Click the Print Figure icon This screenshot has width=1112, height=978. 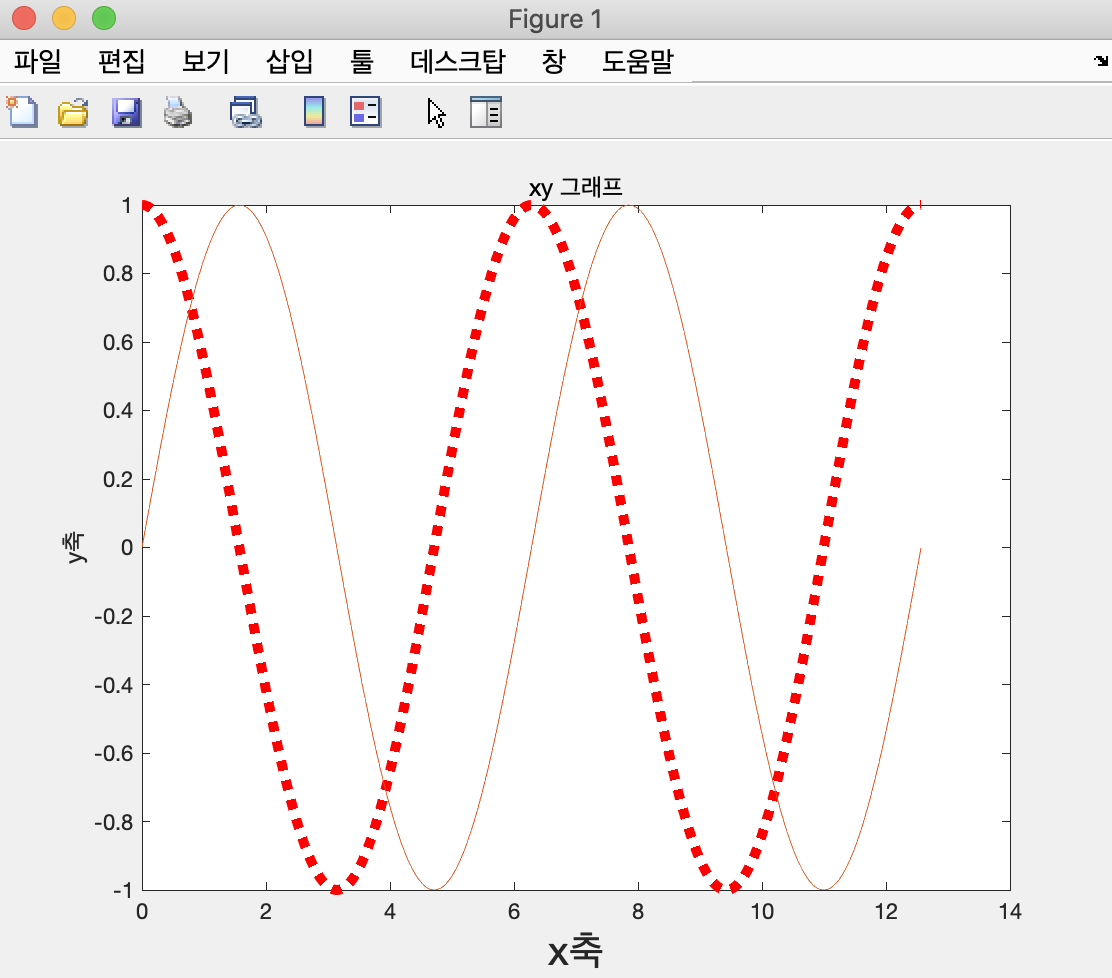tap(177, 112)
